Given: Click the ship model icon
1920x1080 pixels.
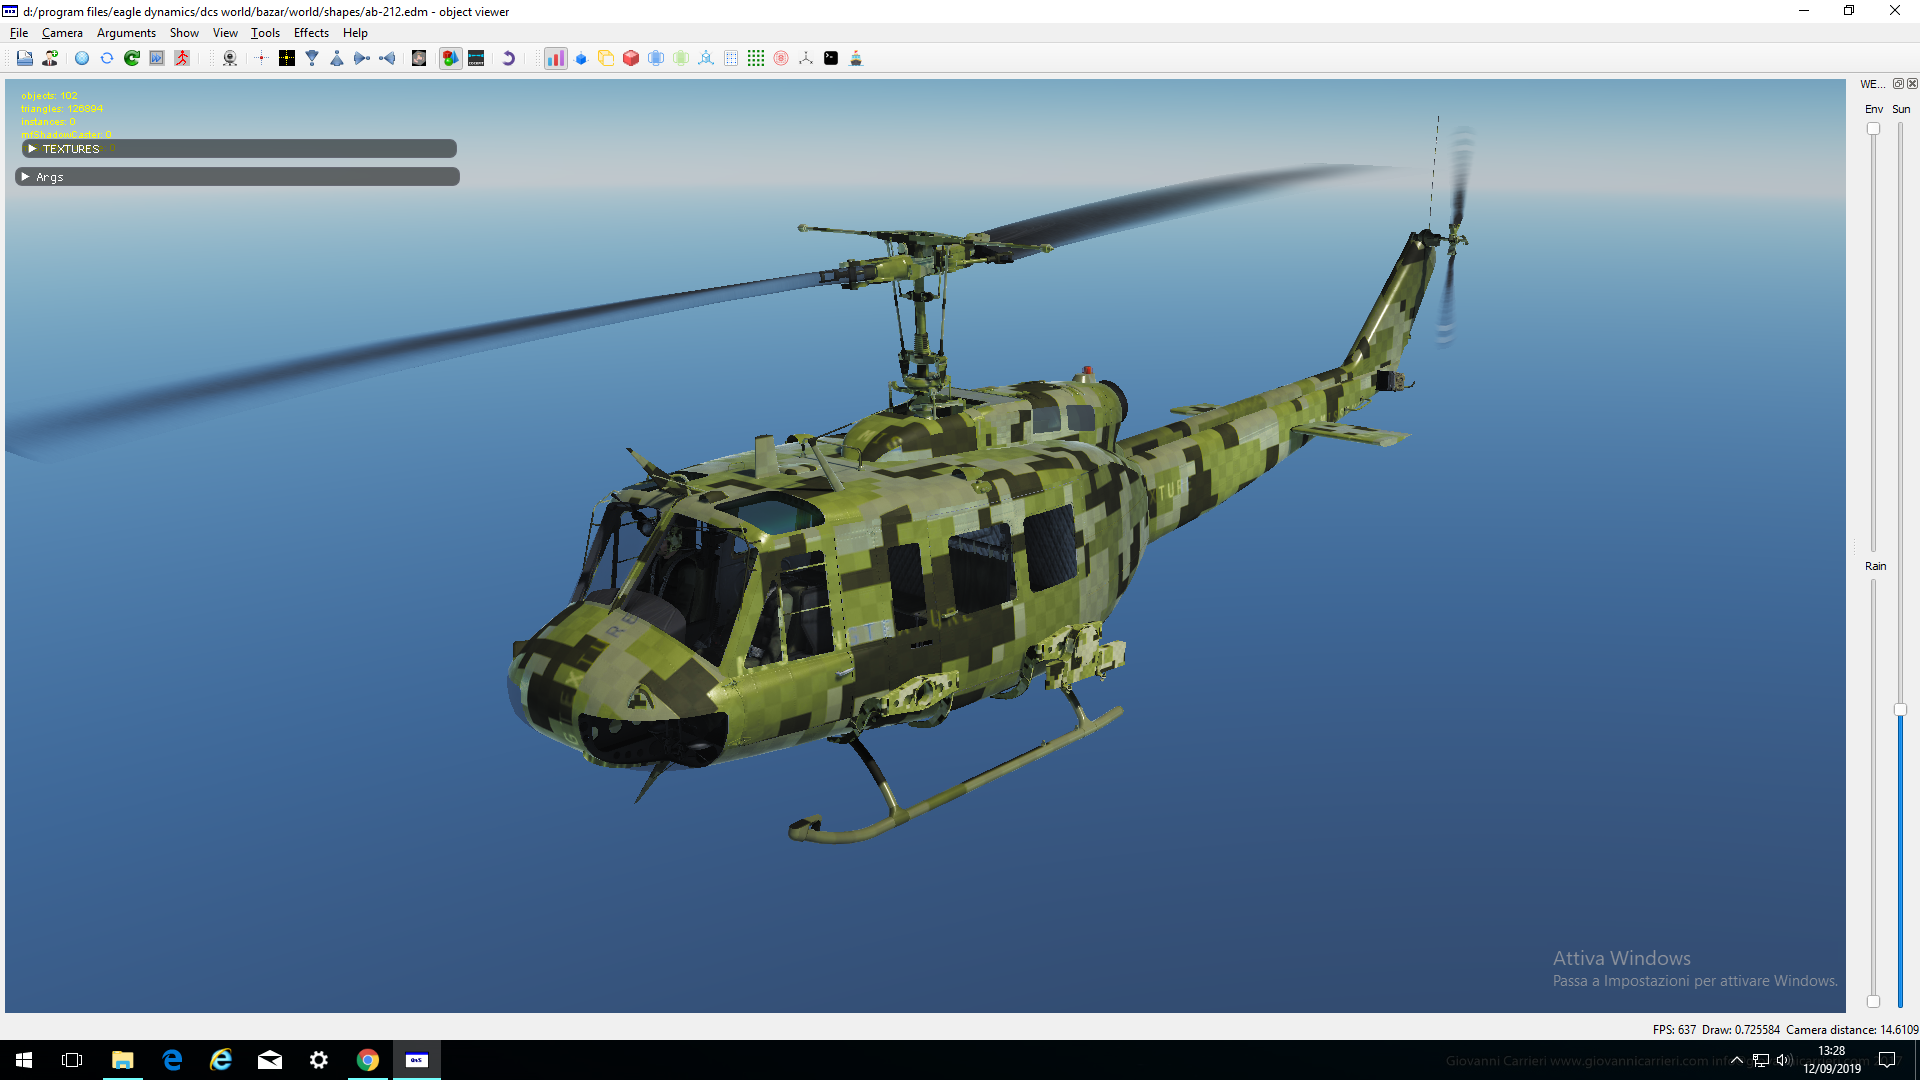Looking at the screenshot, I should [856, 58].
